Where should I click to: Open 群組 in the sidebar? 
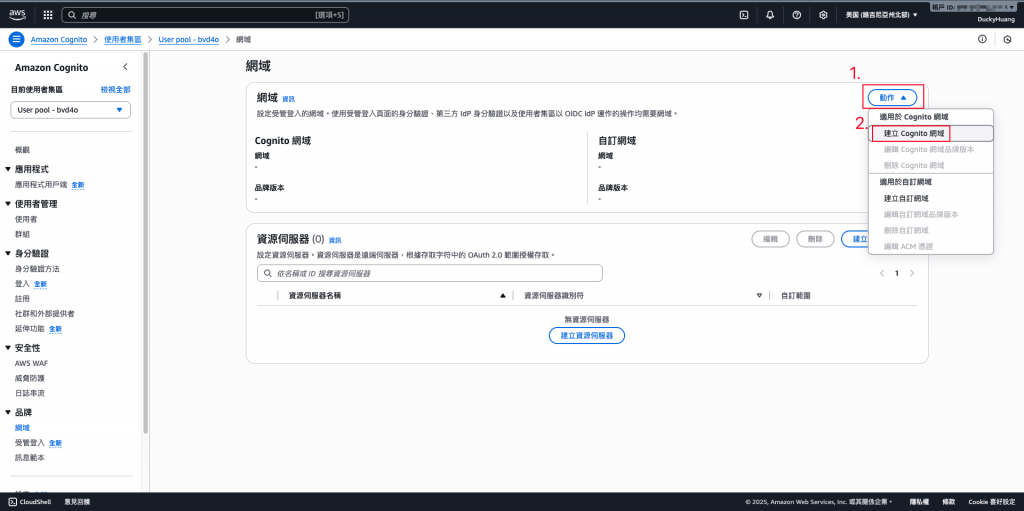coord(22,234)
